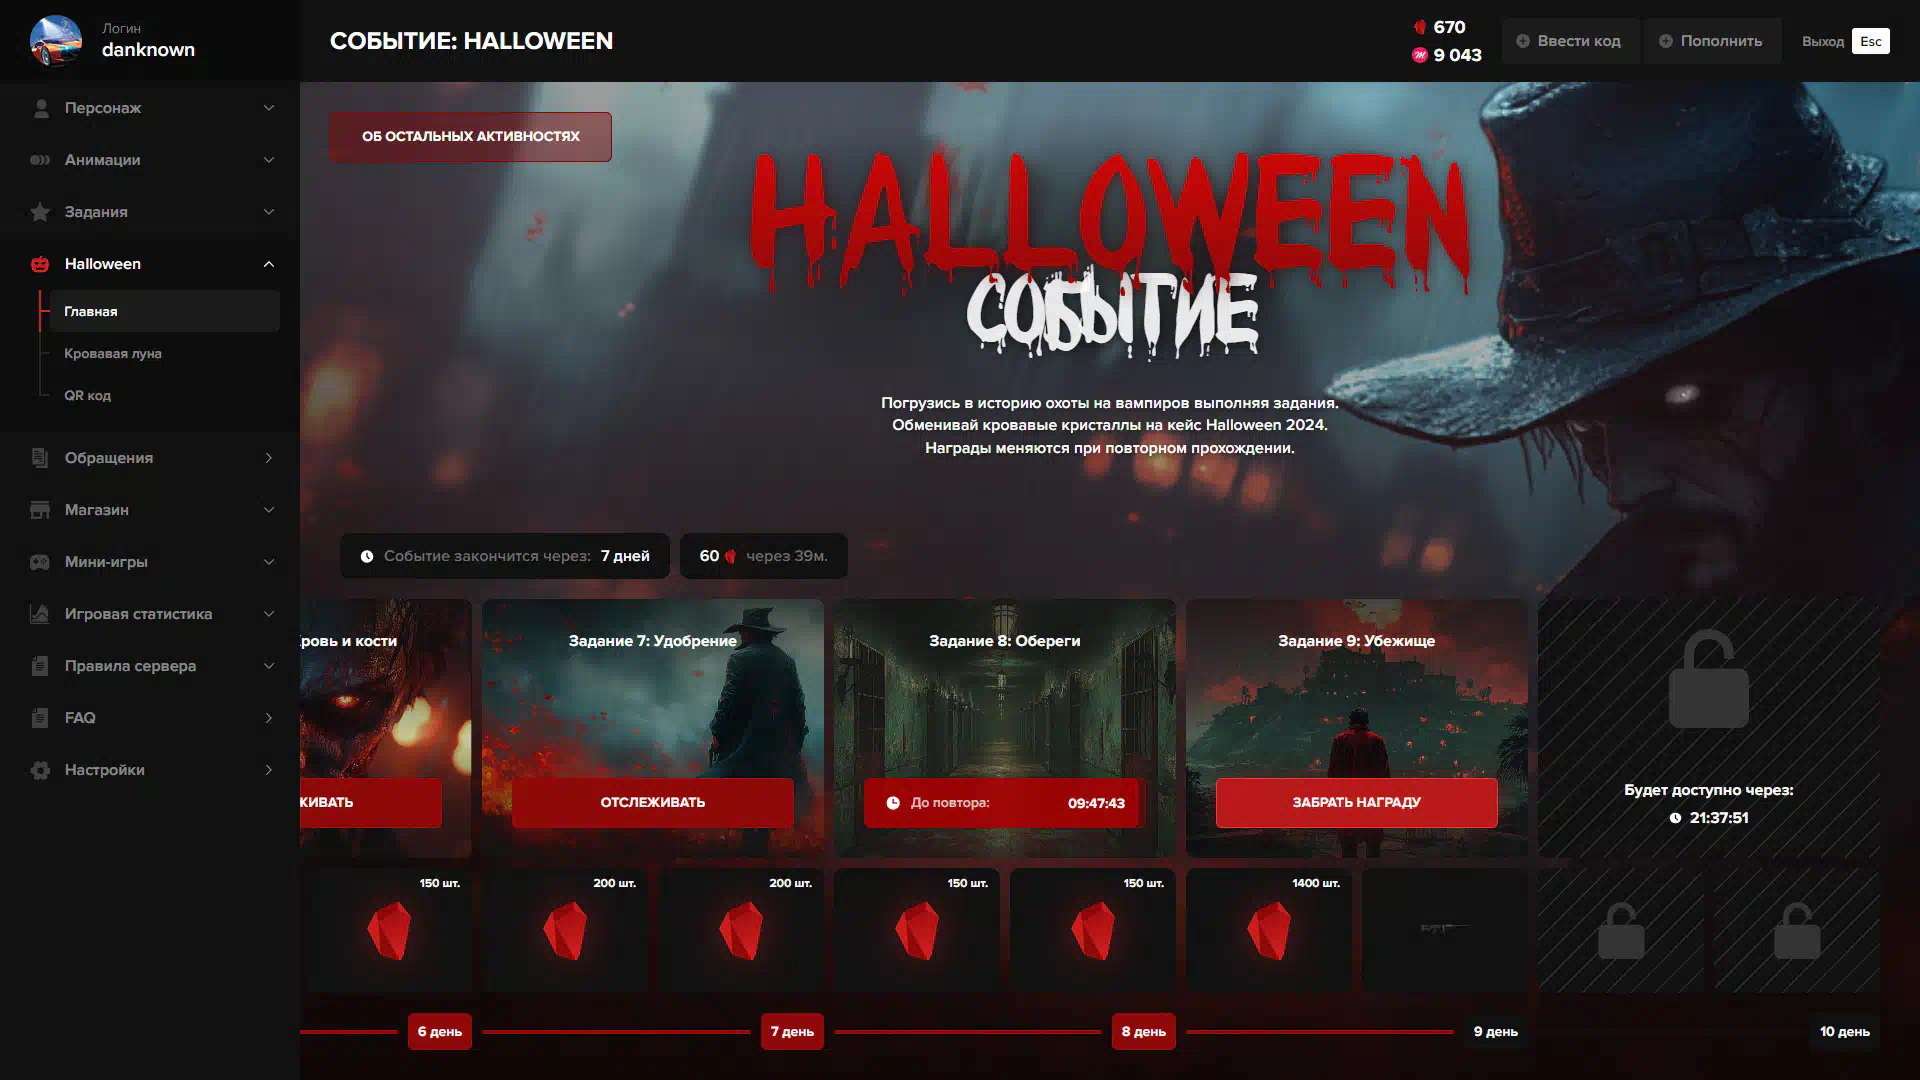Click the Магазин shop icon
Viewport: 1920px width, 1080px height.
click(x=40, y=510)
